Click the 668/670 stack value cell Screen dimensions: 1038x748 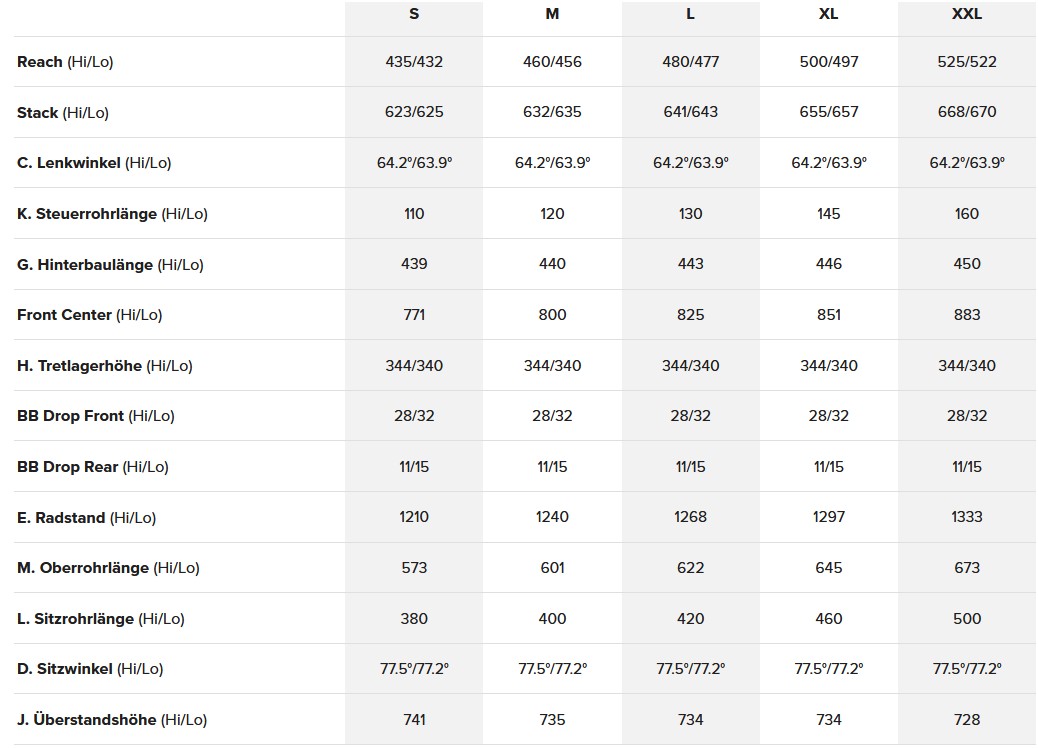[967, 112]
